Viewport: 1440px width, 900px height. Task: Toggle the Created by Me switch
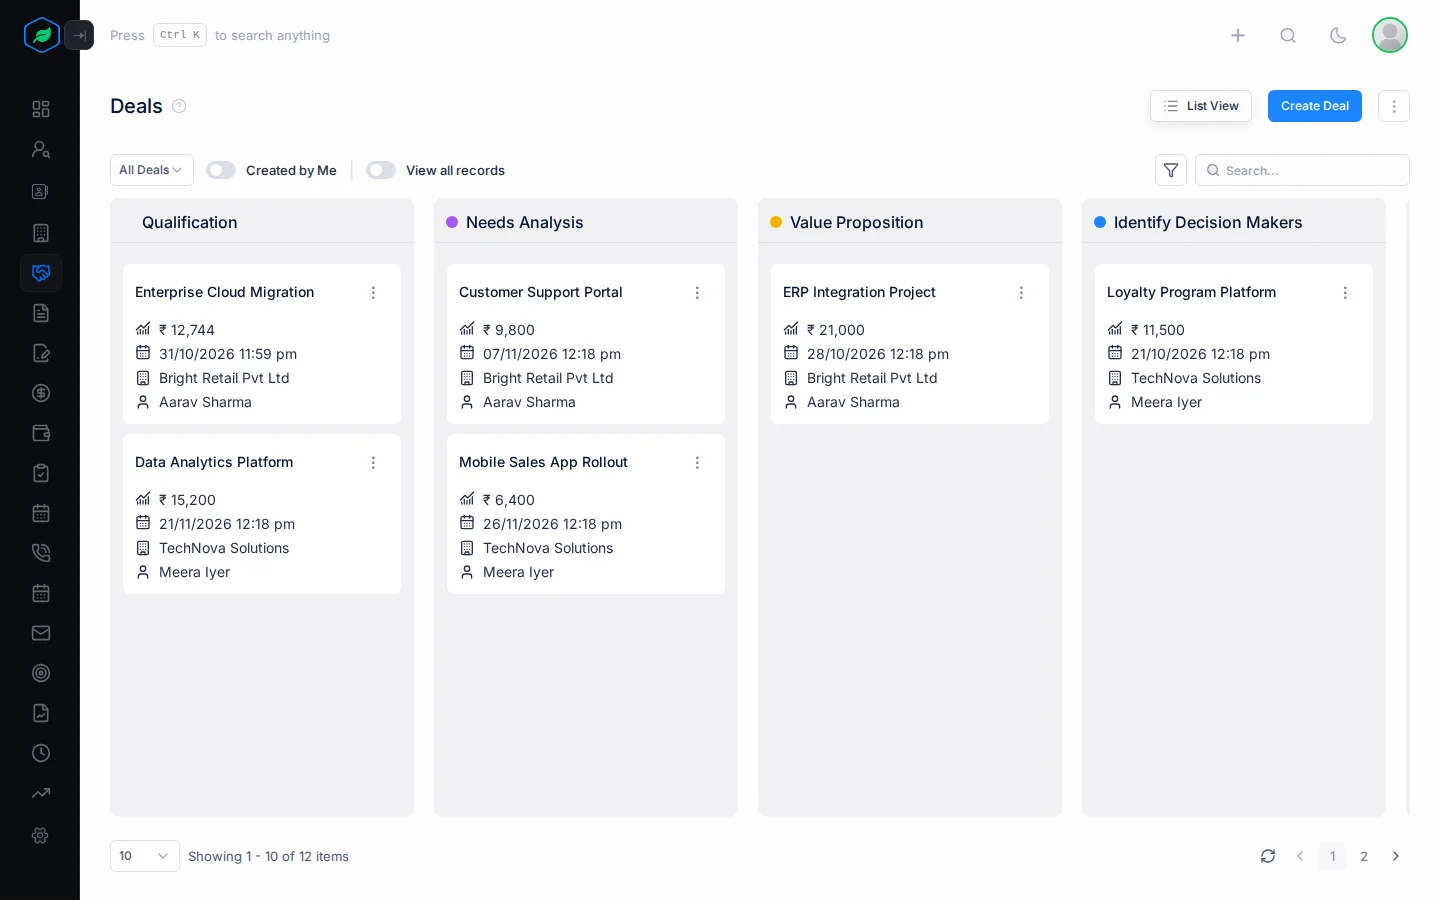[221, 170]
